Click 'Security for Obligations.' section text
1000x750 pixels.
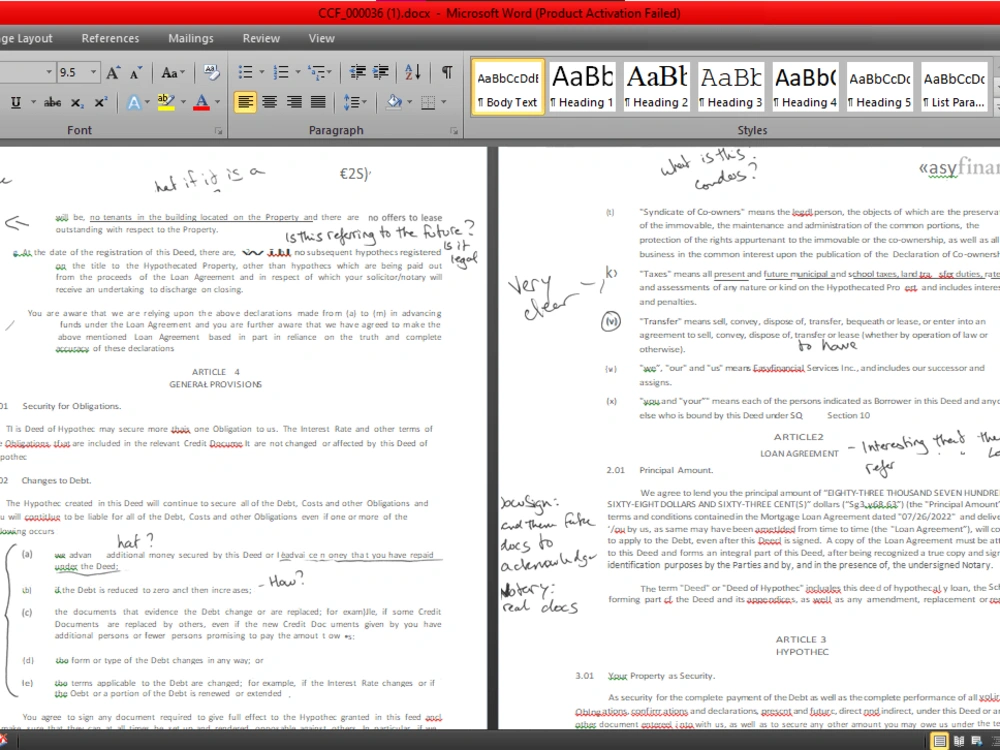[x=71, y=406]
